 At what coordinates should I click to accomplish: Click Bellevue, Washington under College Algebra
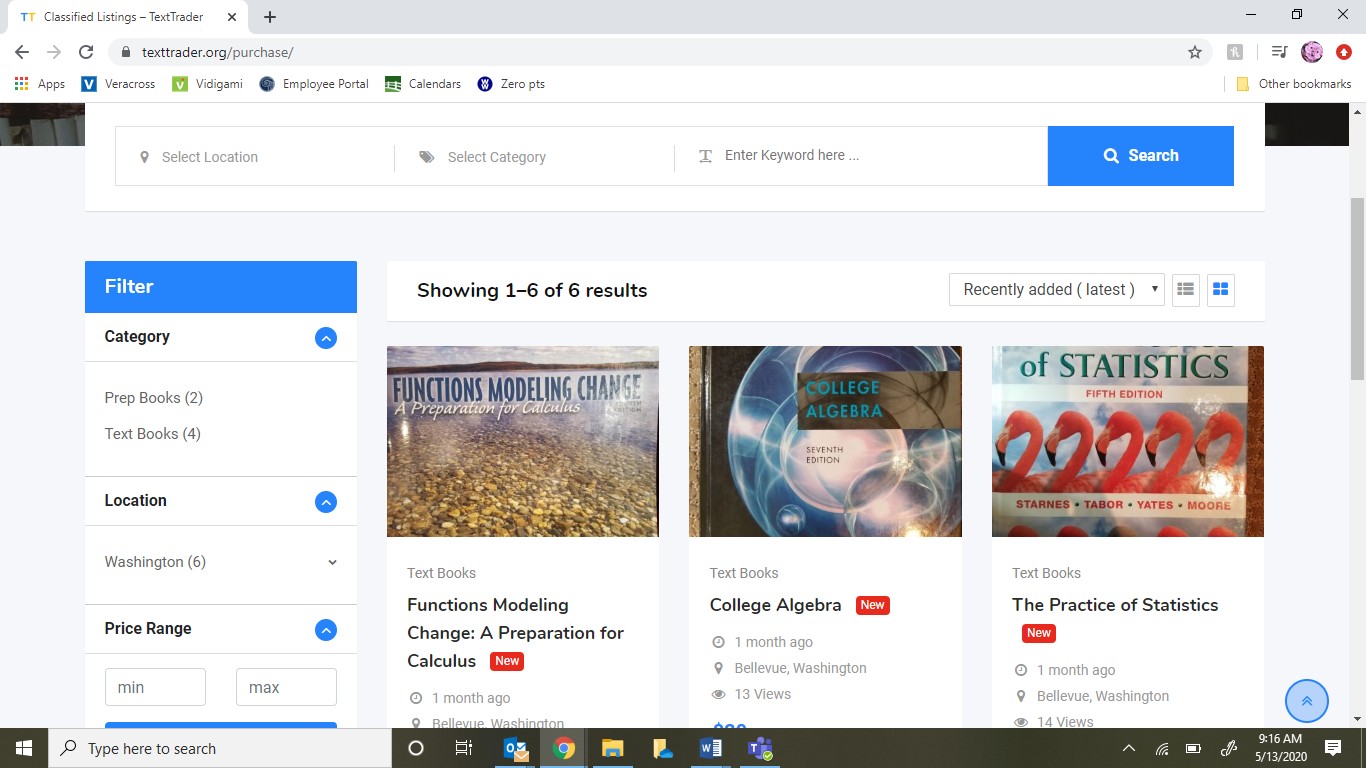tap(800, 668)
